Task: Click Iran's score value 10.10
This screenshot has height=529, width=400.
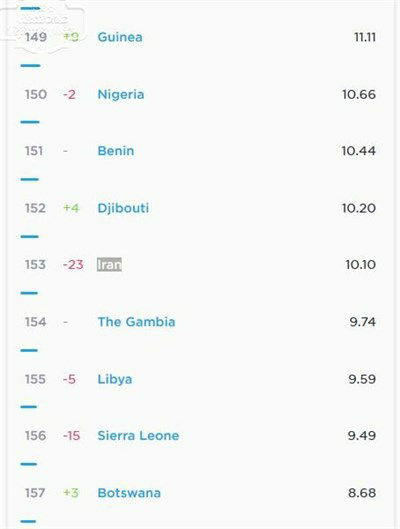Action: pos(360,264)
